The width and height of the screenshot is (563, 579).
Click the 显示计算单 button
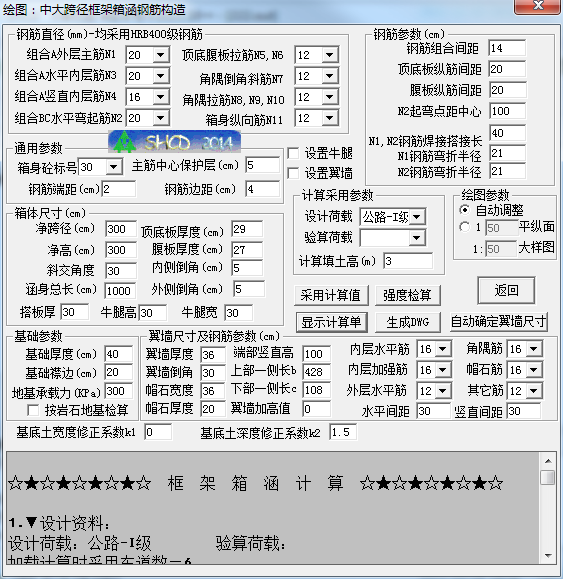coord(331,322)
